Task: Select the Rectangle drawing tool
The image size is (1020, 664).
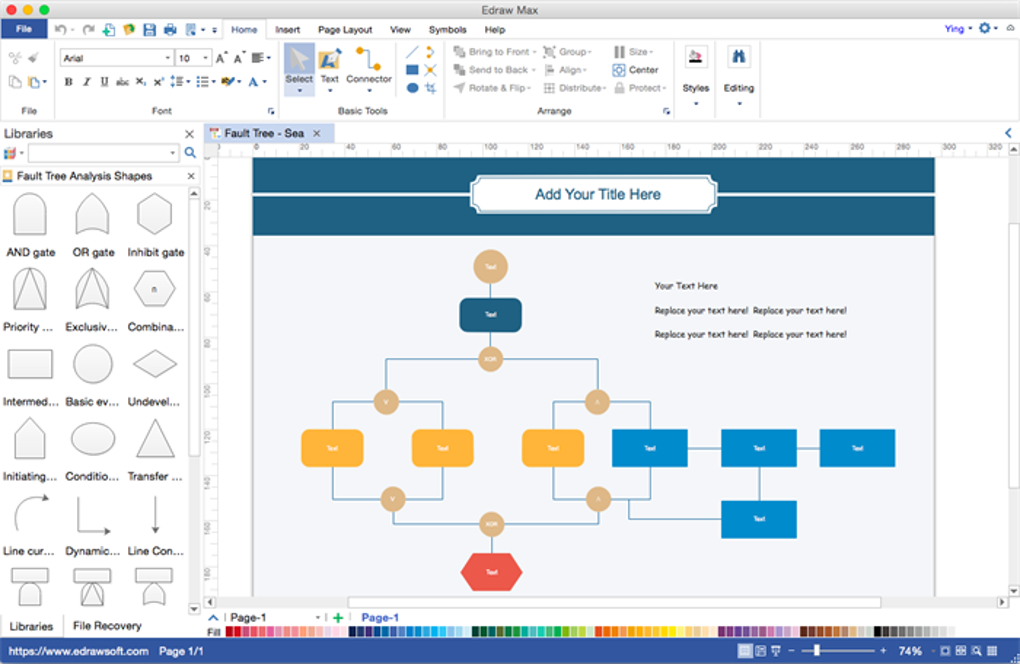Action: (x=412, y=70)
